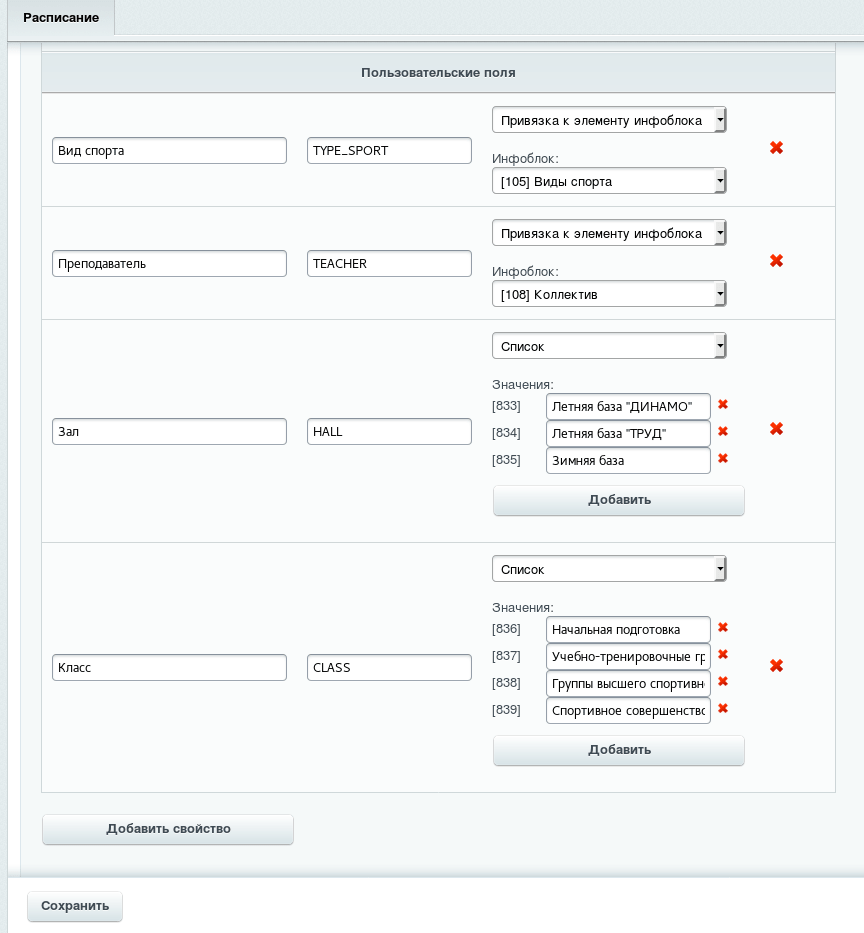Screen dimensions: 864x933
Task: Click Значения label in Класс row
Action: [522, 608]
